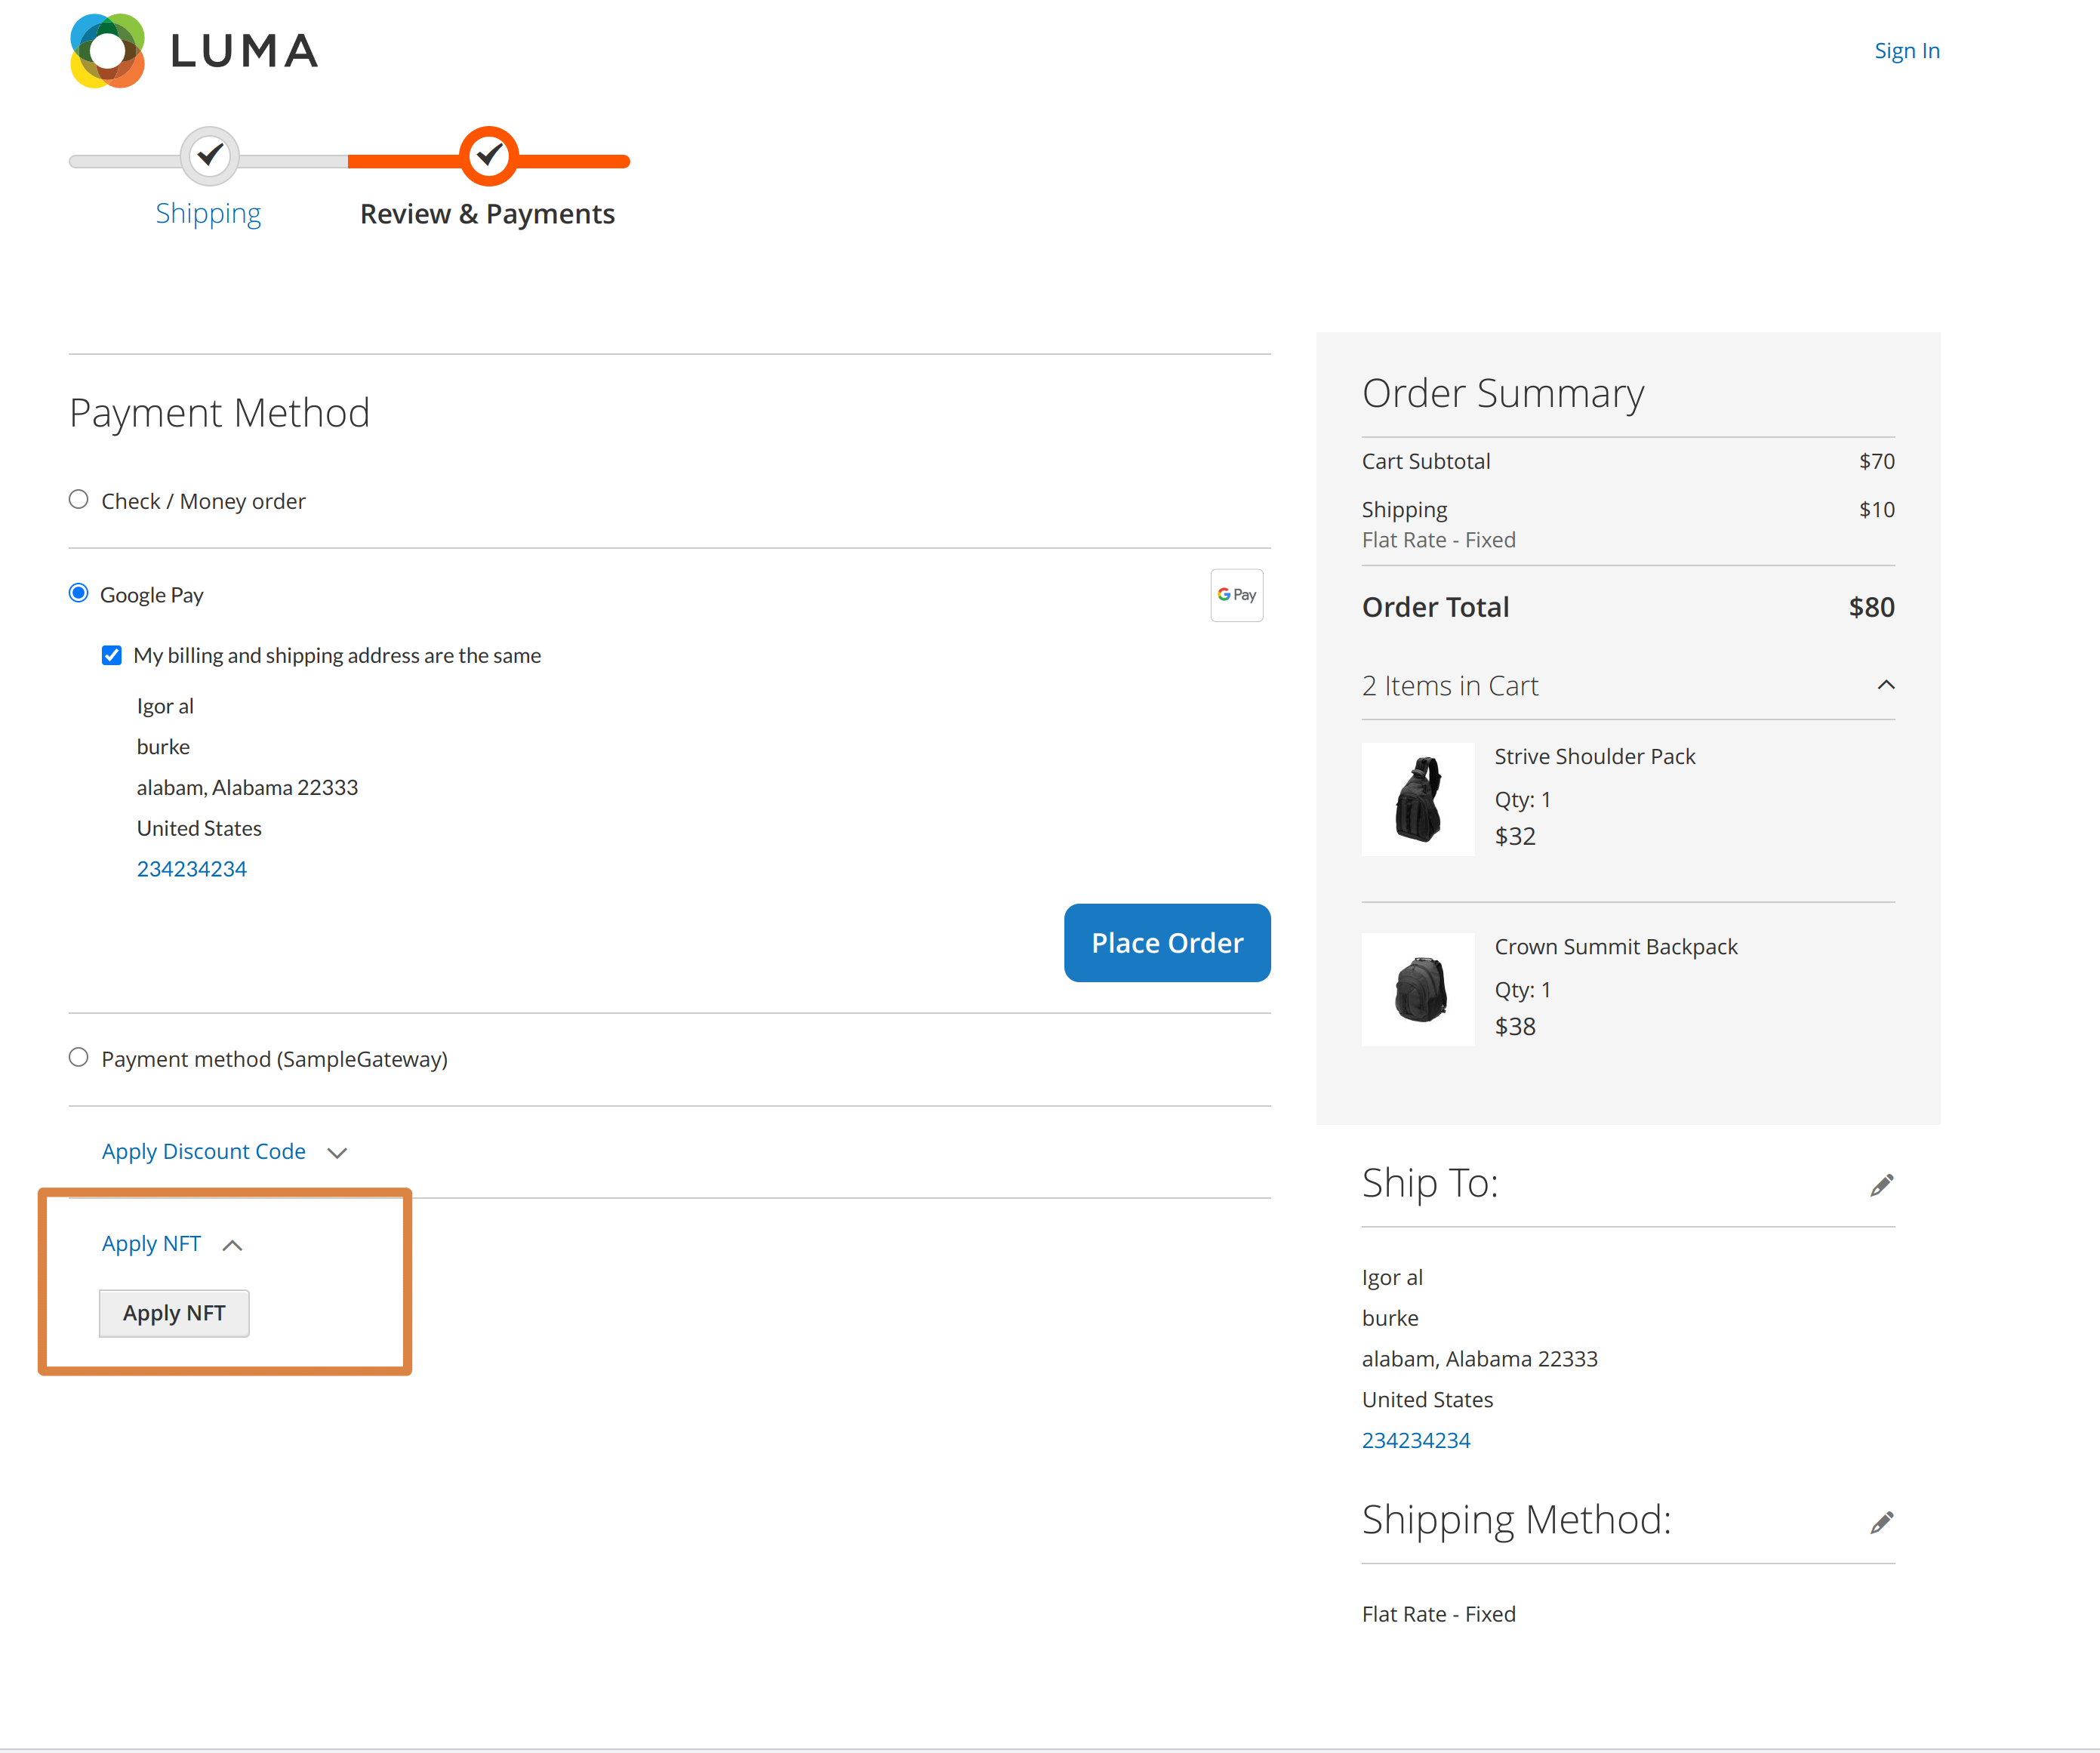Select Check / Money order payment option
The height and width of the screenshot is (1753, 2100).
(79, 500)
